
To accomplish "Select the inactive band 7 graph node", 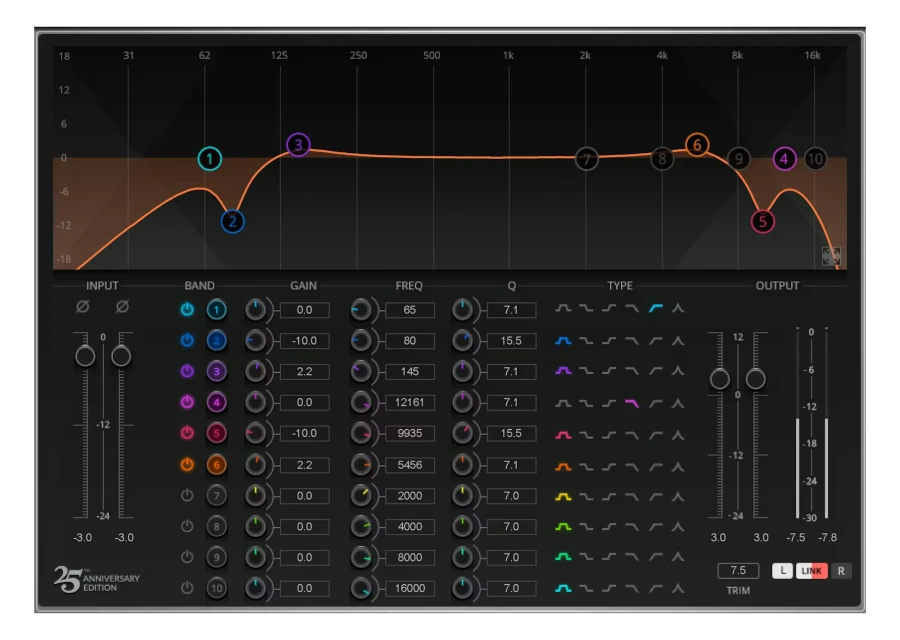I will [x=586, y=159].
